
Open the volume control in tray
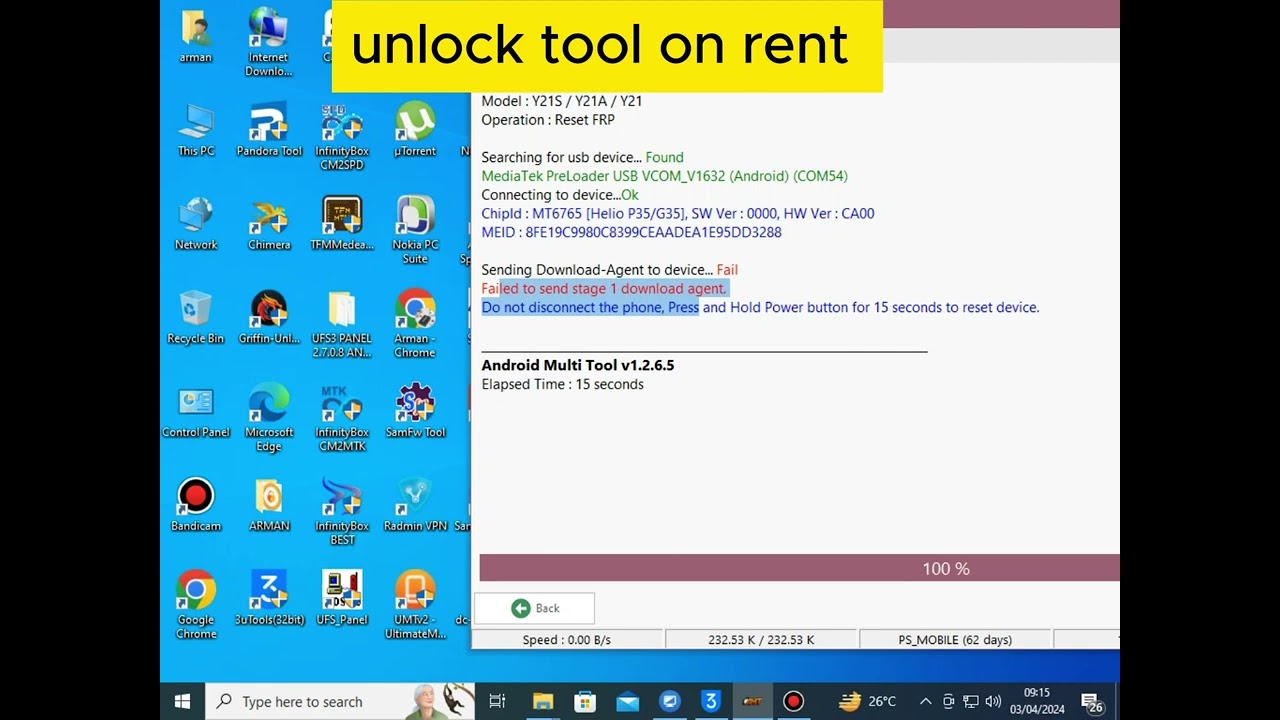pyautogui.click(x=993, y=702)
